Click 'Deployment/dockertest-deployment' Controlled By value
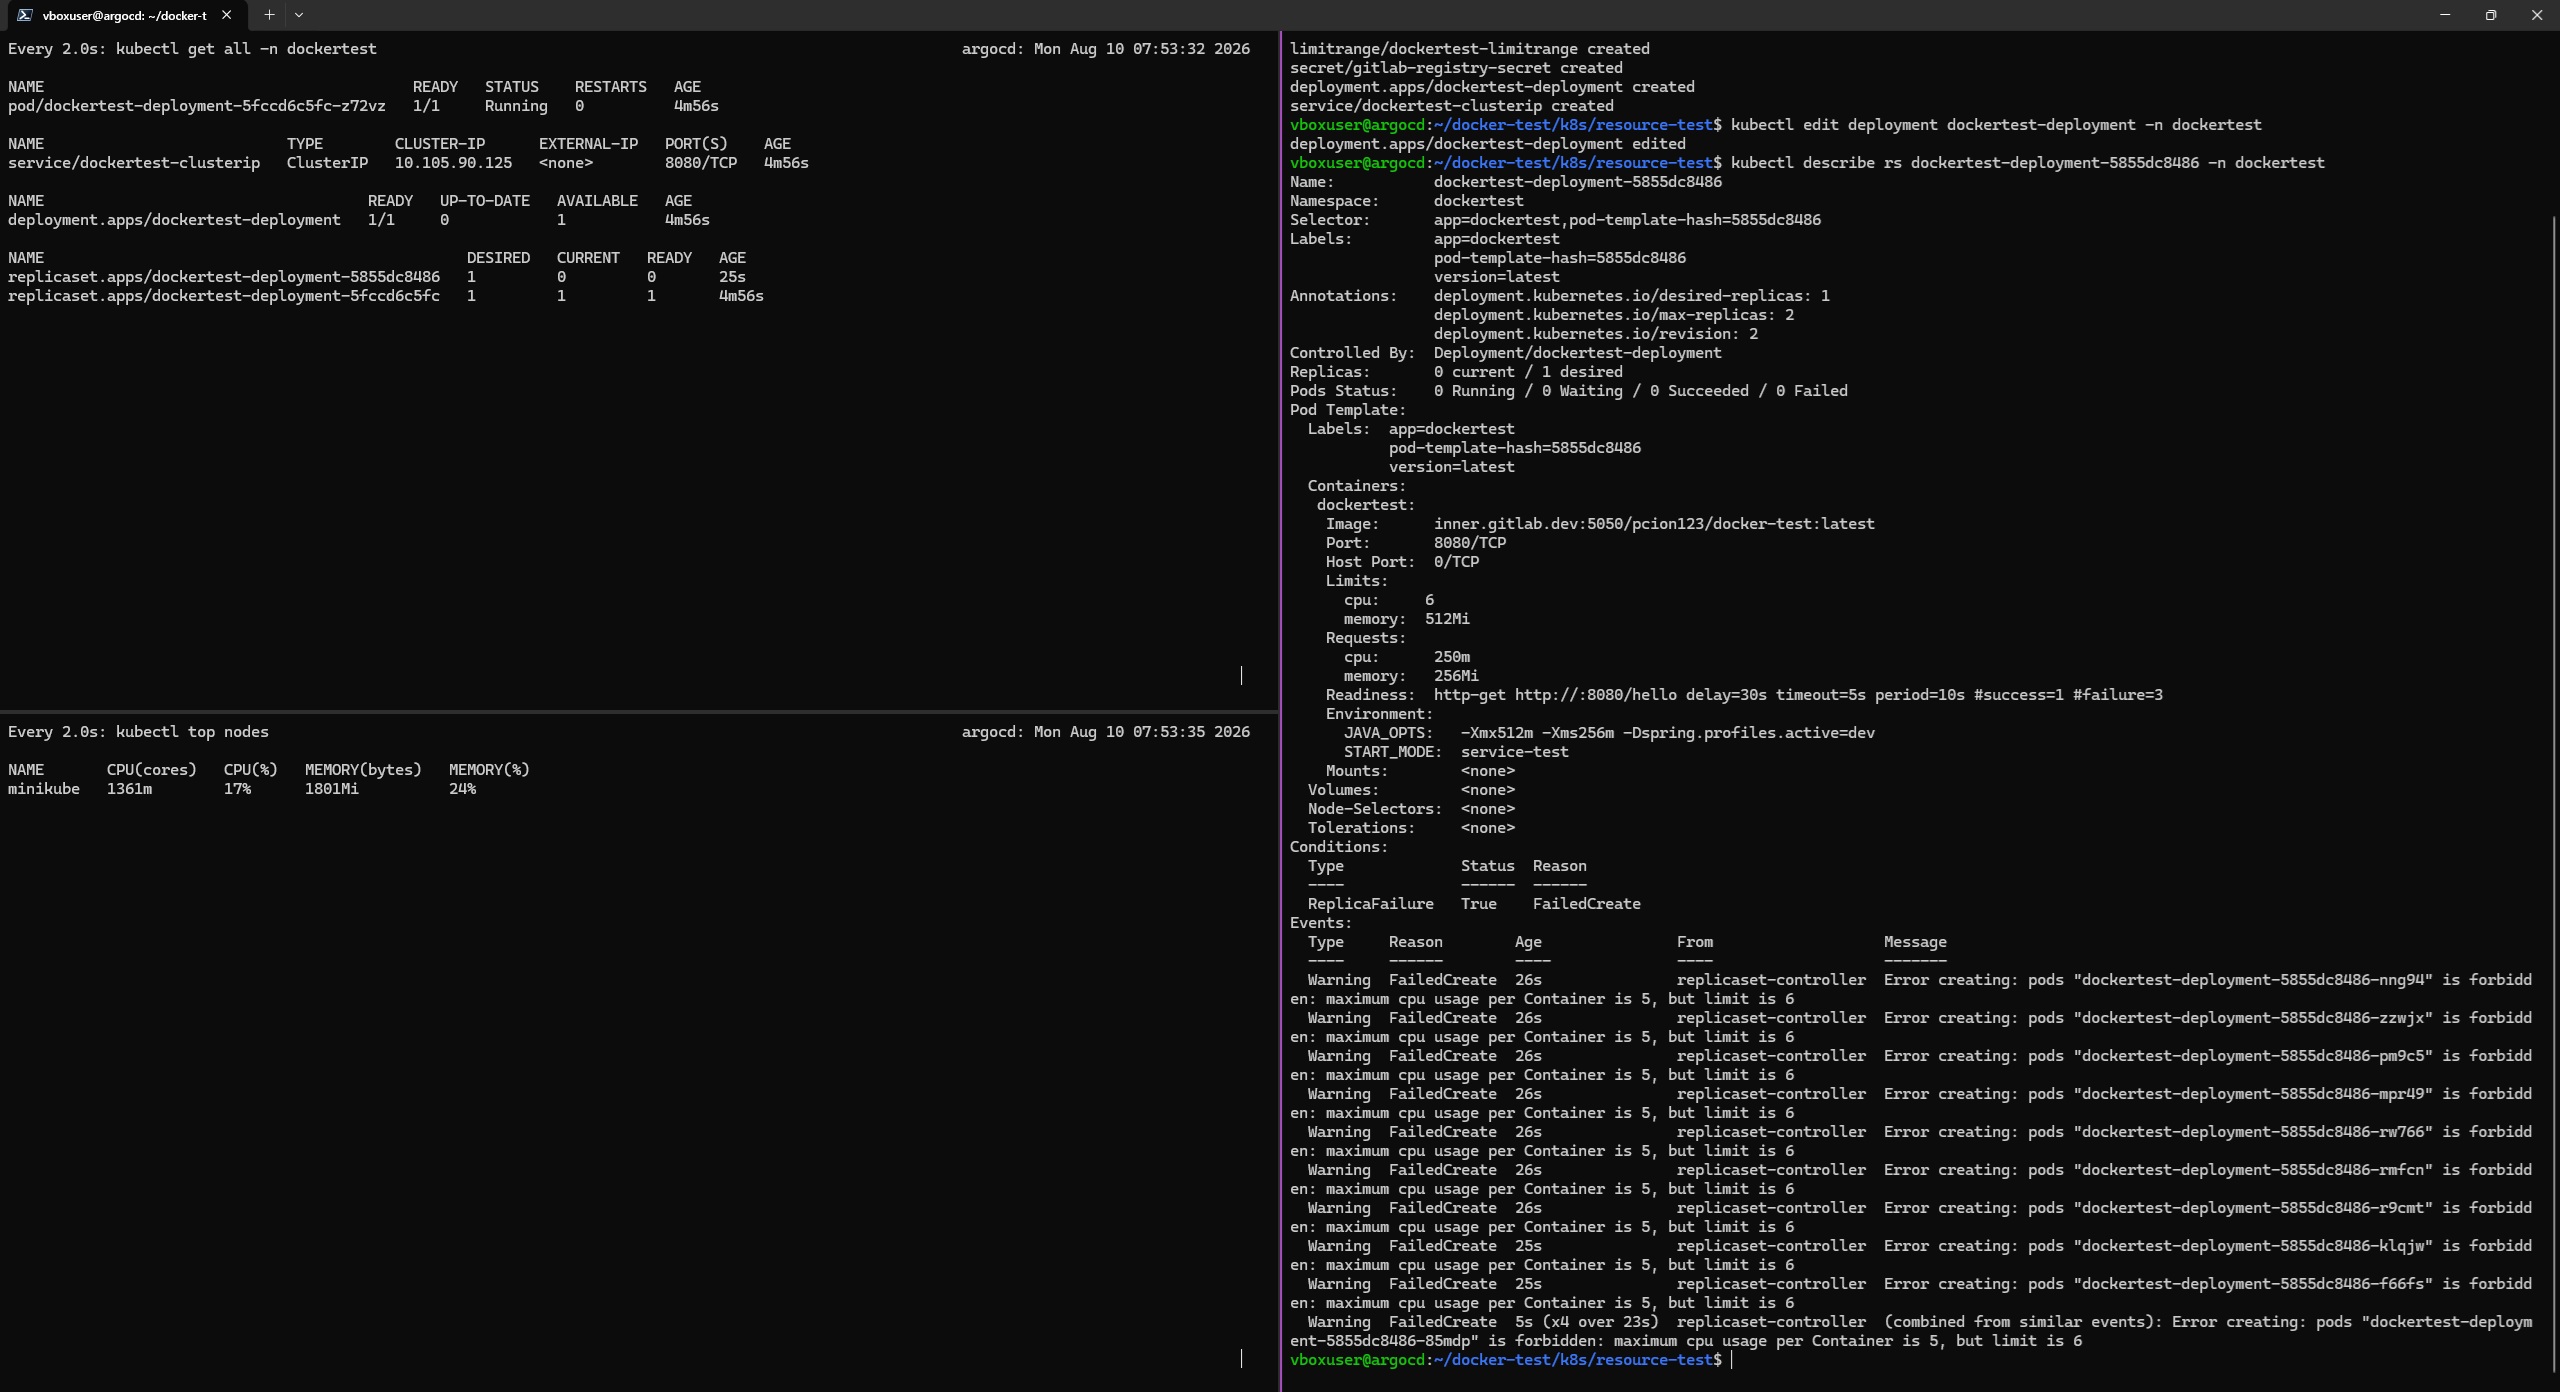Screen dimensions: 2560x1392 [1578, 353]
